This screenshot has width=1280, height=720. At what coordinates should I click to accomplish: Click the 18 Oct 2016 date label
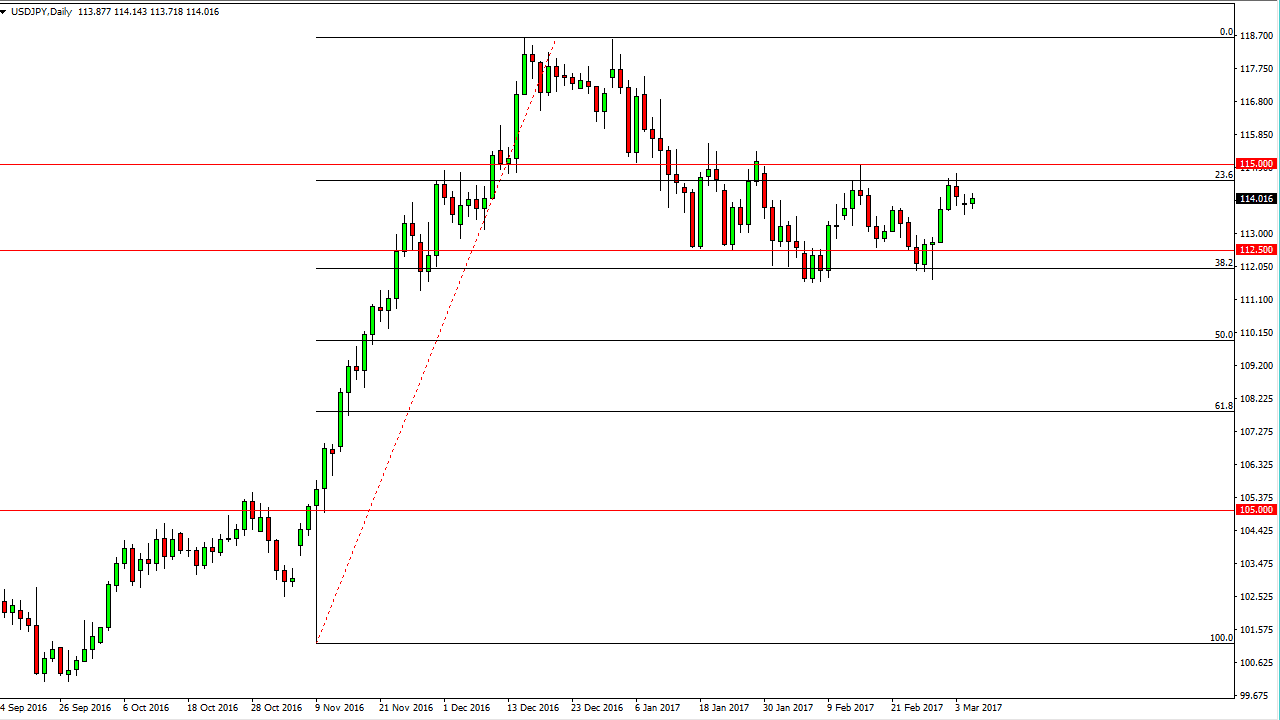pos(213,708)
